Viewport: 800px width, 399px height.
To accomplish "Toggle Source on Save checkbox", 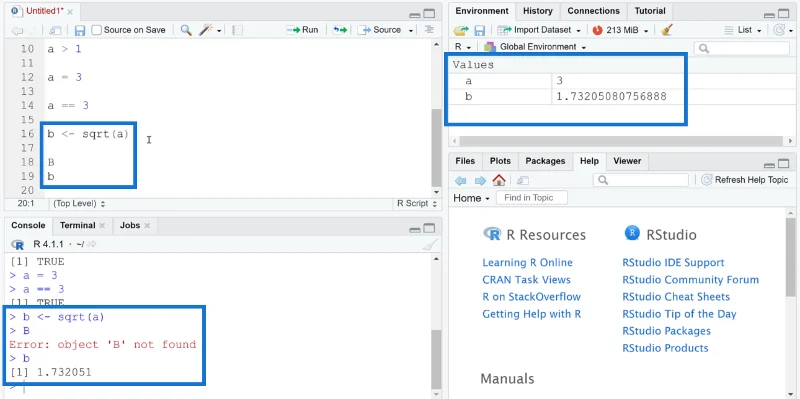I will (x=96, y=30).
